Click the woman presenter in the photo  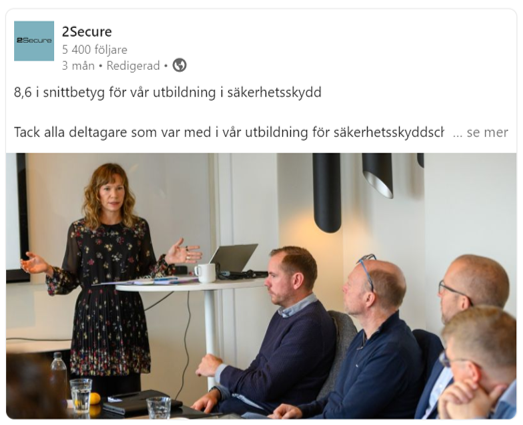coord(108,277)
